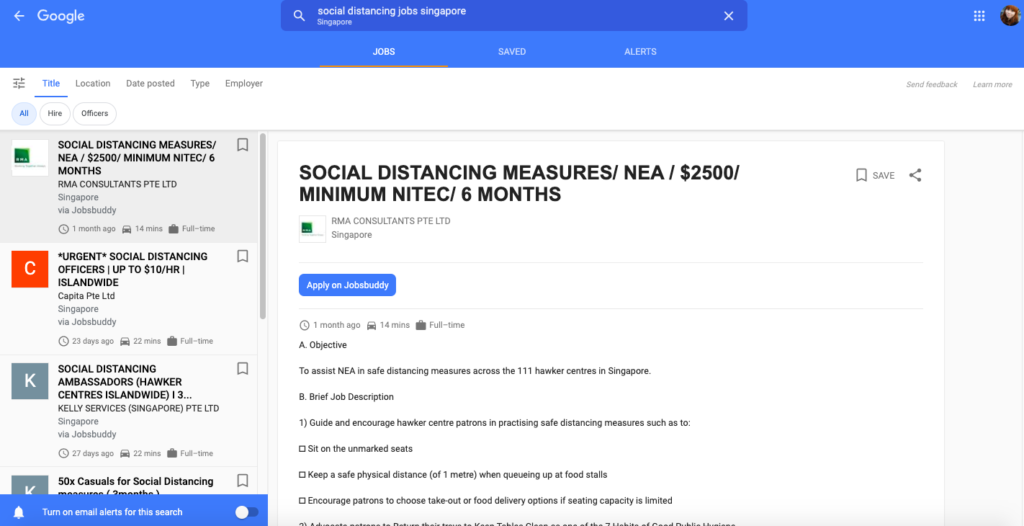Open the Type filter

(x=200, y=84)
